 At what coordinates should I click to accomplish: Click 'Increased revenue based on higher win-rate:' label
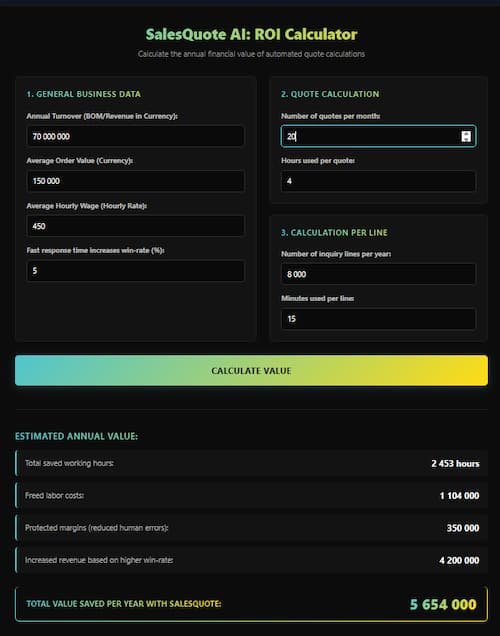[99, 560]
